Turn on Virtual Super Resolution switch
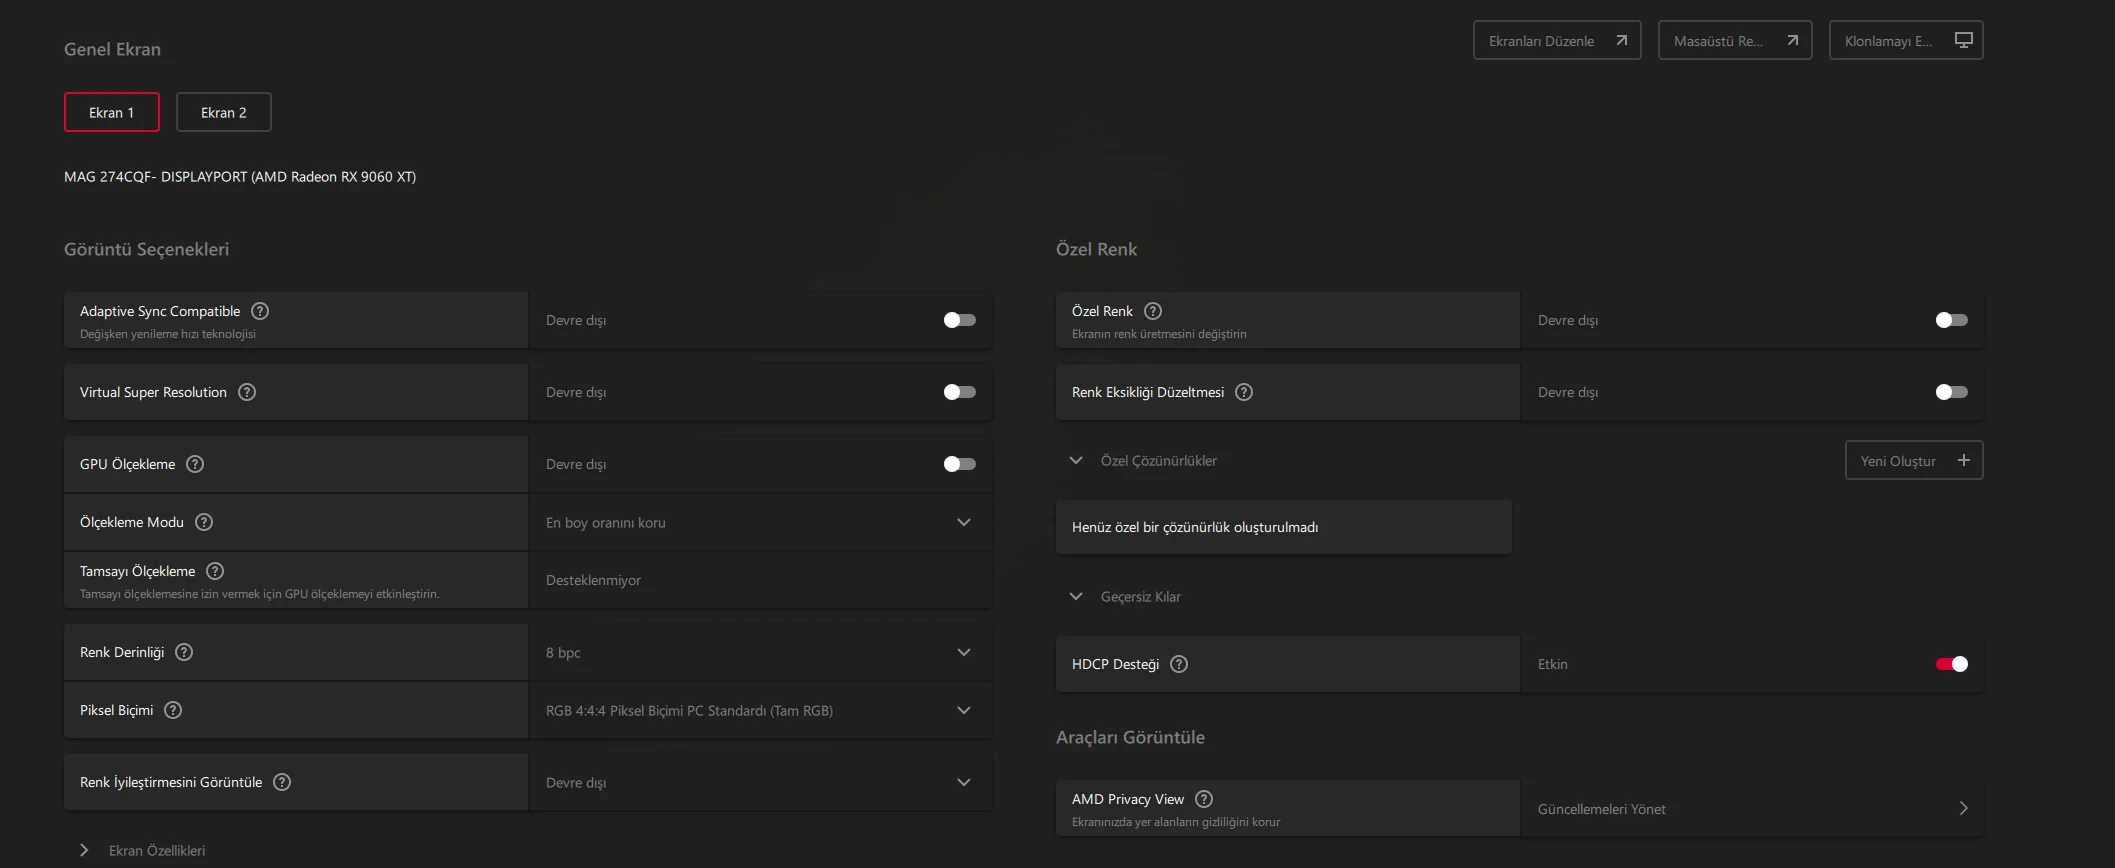 coord(959,392)
